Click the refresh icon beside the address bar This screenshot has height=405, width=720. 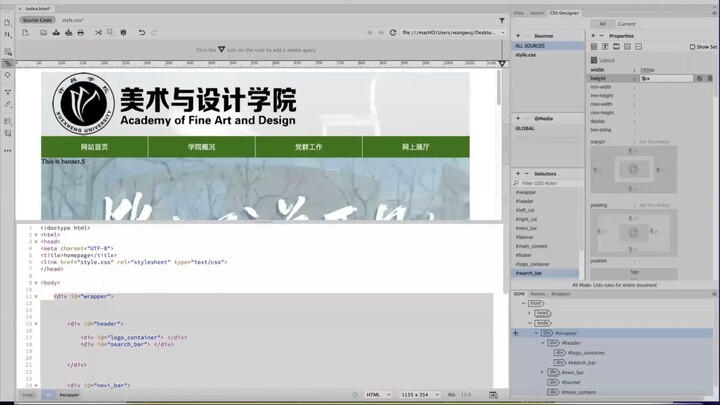point(393,32)
